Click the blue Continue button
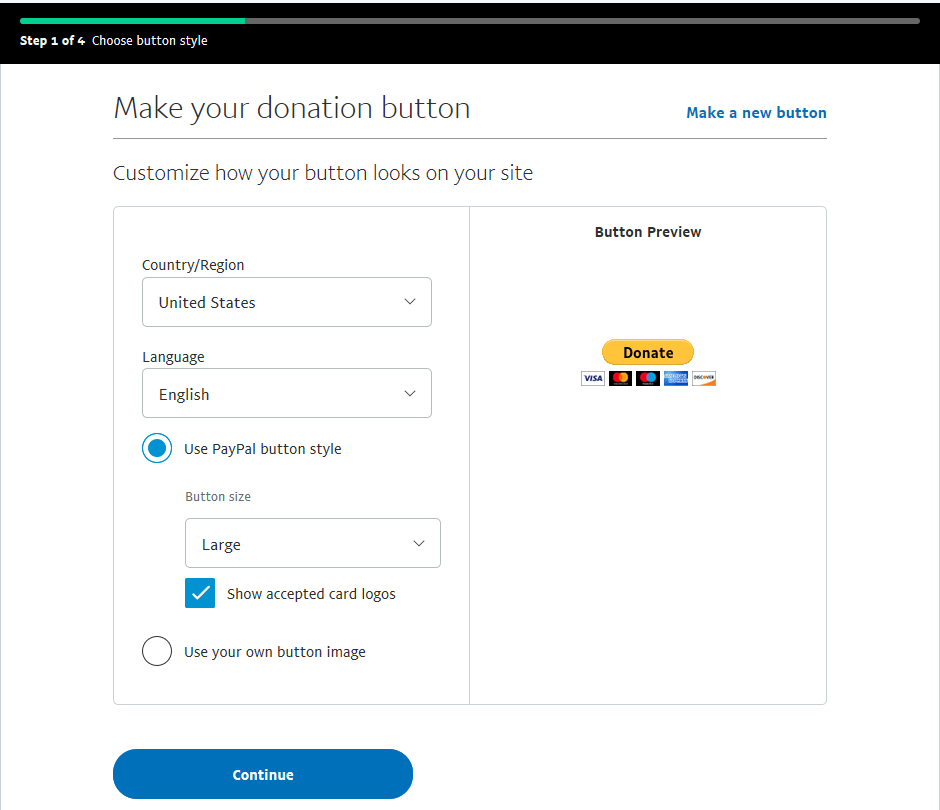 point(263,774)
